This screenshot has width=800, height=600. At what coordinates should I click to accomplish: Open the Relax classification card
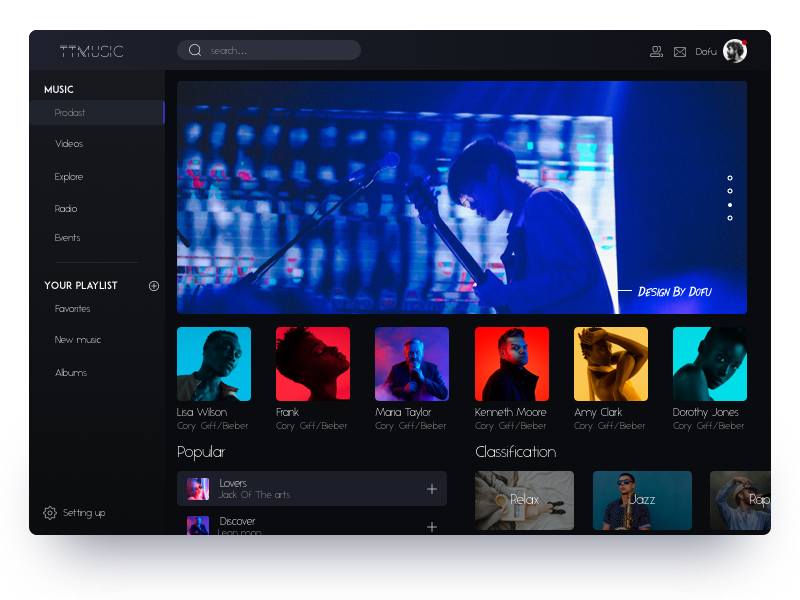(x=524, y=501)
